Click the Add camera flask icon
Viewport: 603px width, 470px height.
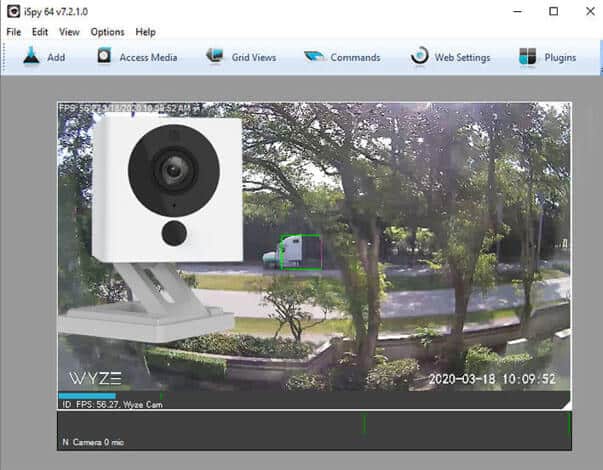(x=31, y=57)
